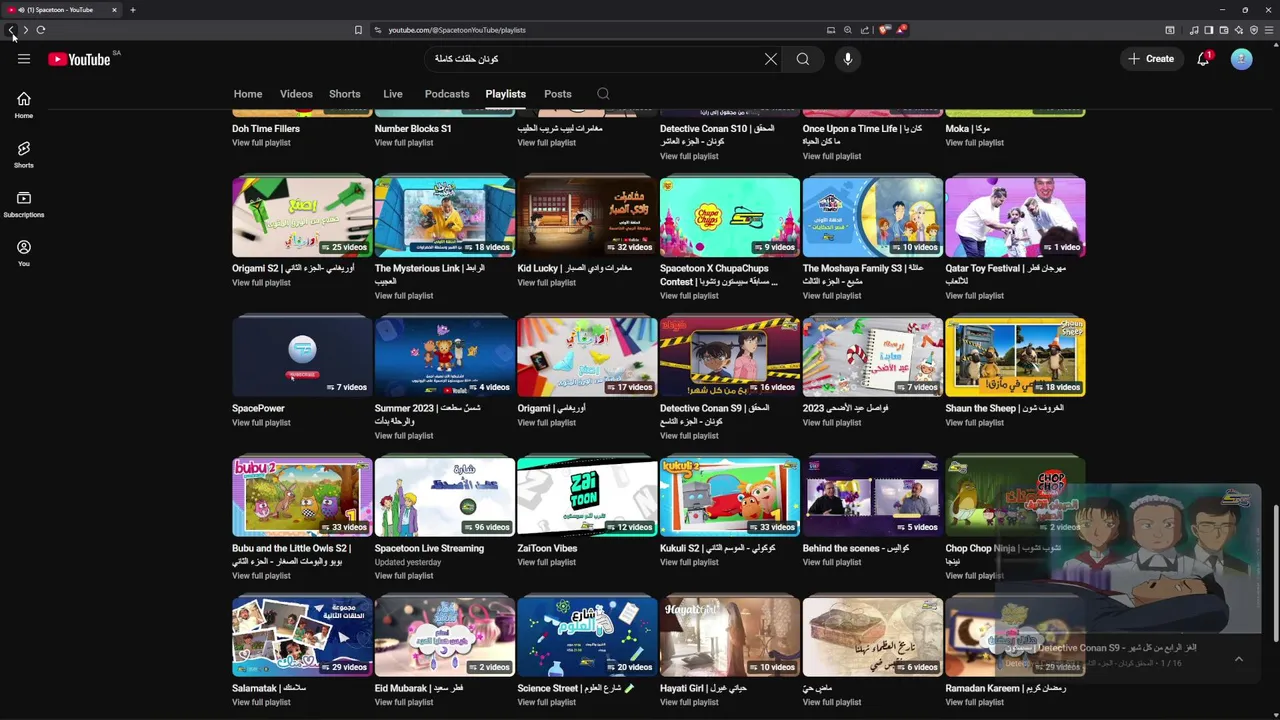
Task: Click the Create button
Action: click(x=1151, y=59)
